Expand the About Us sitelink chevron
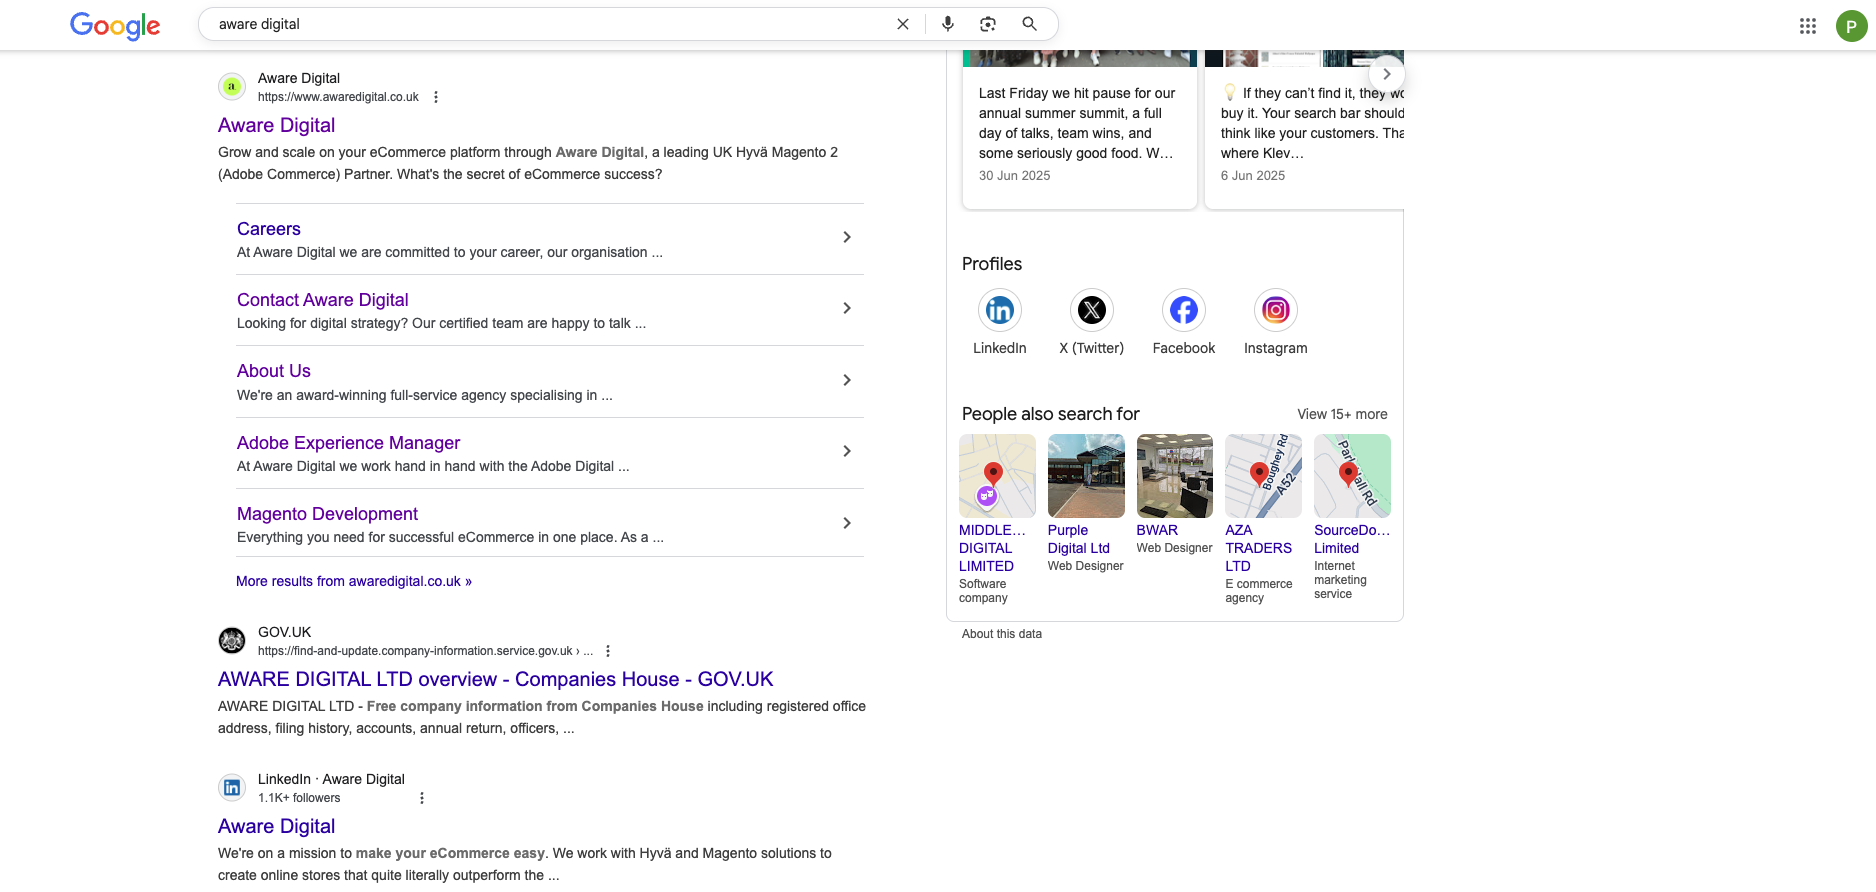 point(847,380)
